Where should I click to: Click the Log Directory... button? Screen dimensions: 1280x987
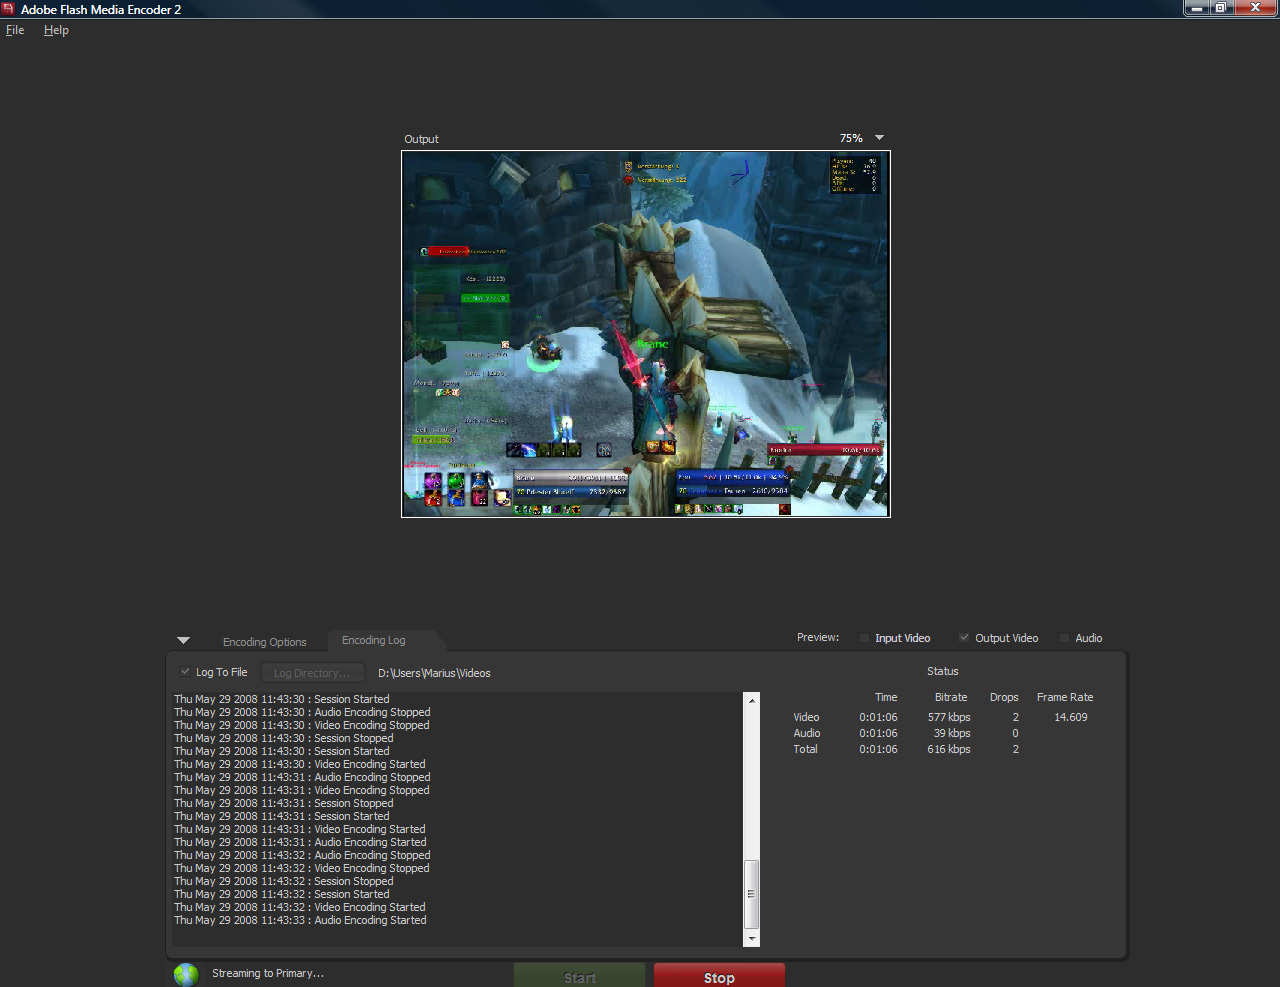point(312,673)
